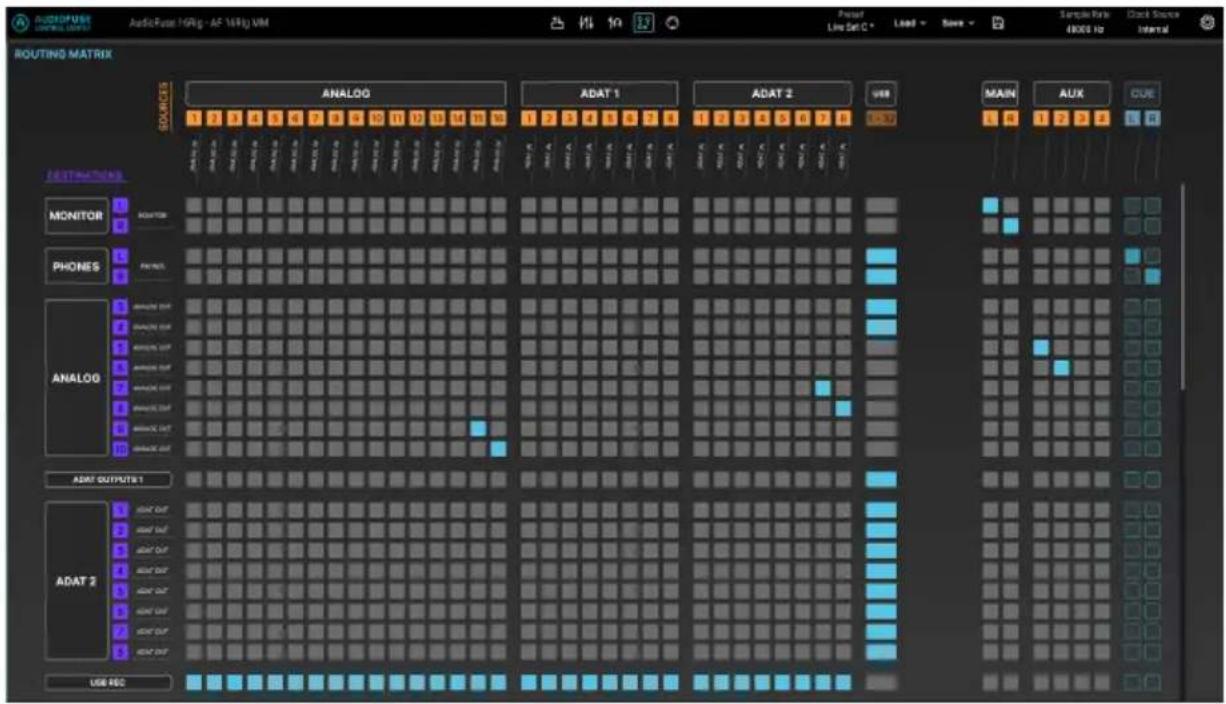Click the AUX sources group header

point(1071,93)
